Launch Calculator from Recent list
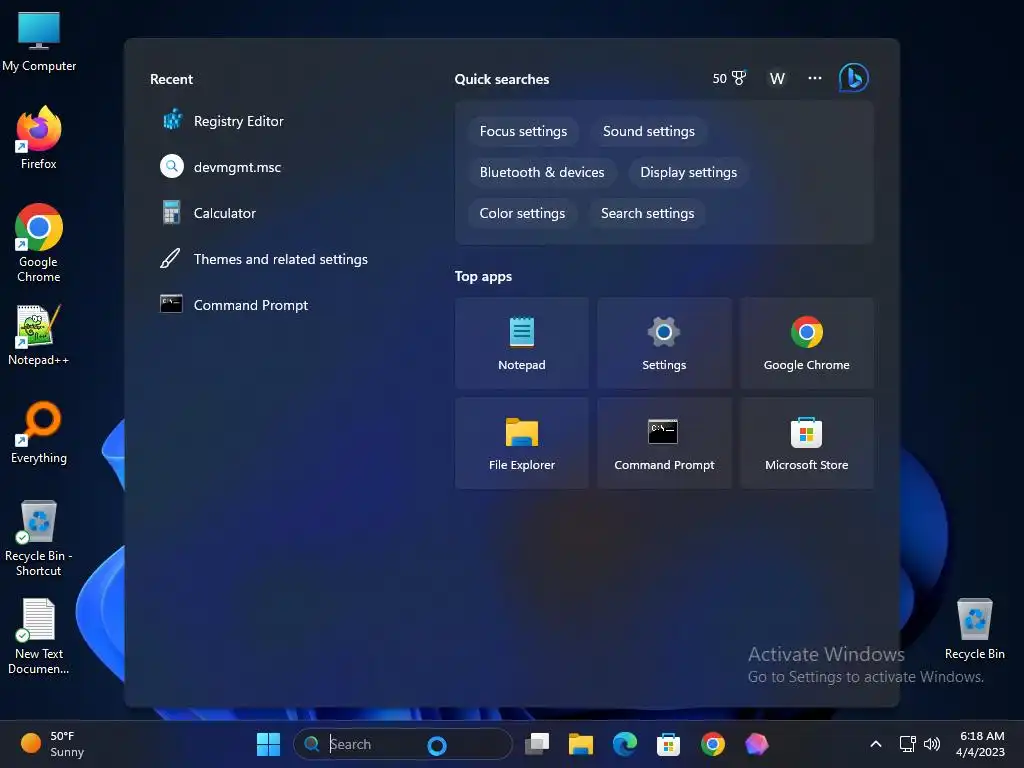This screenshot has height=768, width=1024. (x=208, y=213)
